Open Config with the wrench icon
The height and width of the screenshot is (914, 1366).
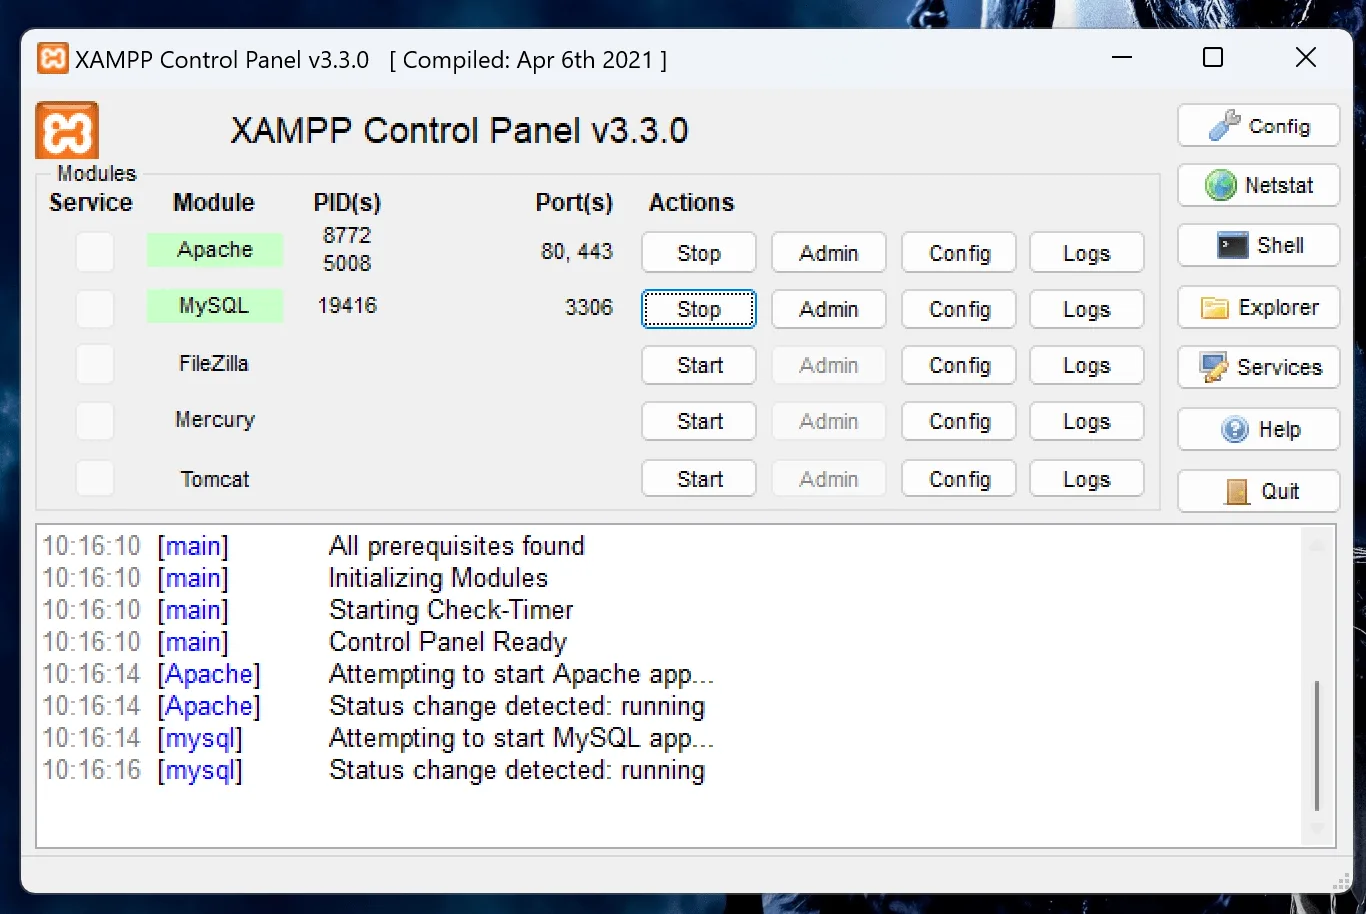pos(1258,126)
